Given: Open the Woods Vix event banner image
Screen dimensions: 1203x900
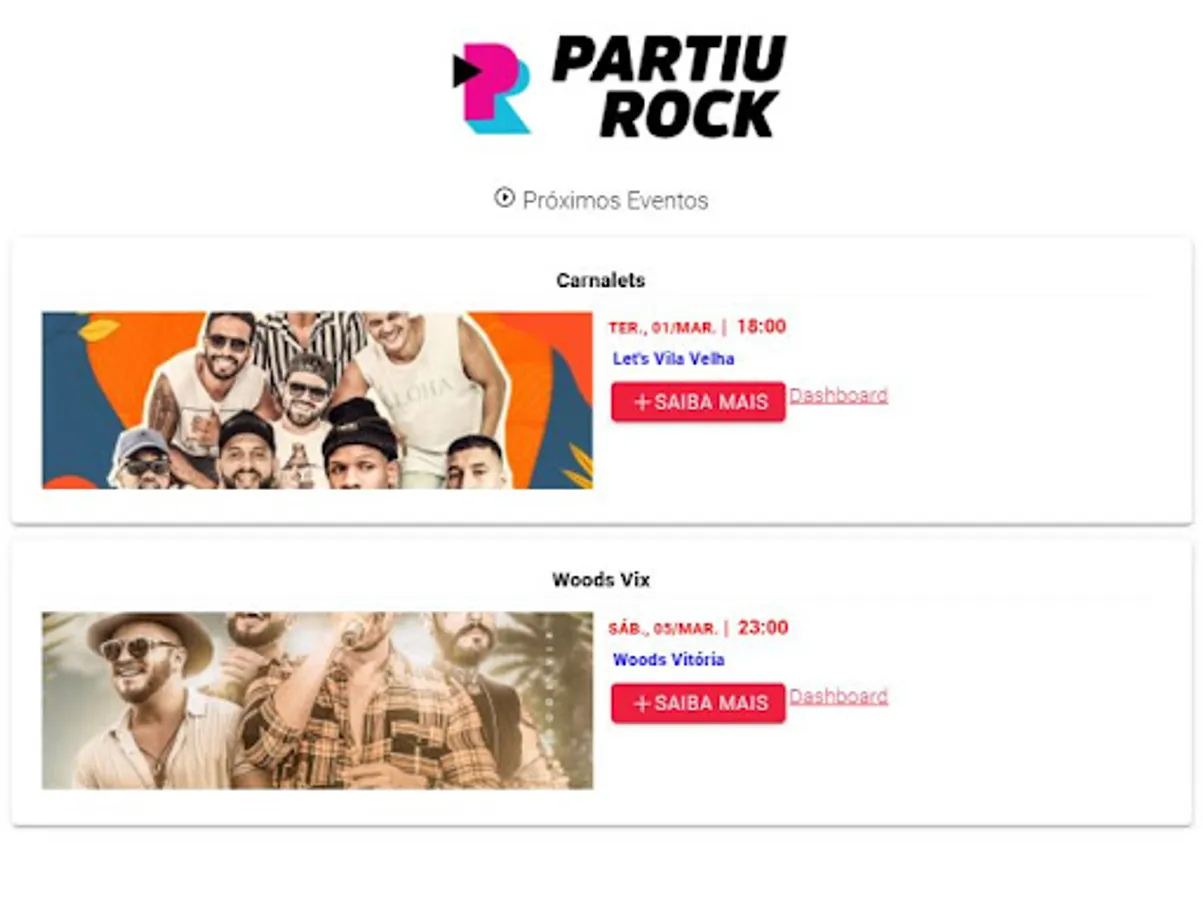Looking at the screenshot, I should point(318,700).
